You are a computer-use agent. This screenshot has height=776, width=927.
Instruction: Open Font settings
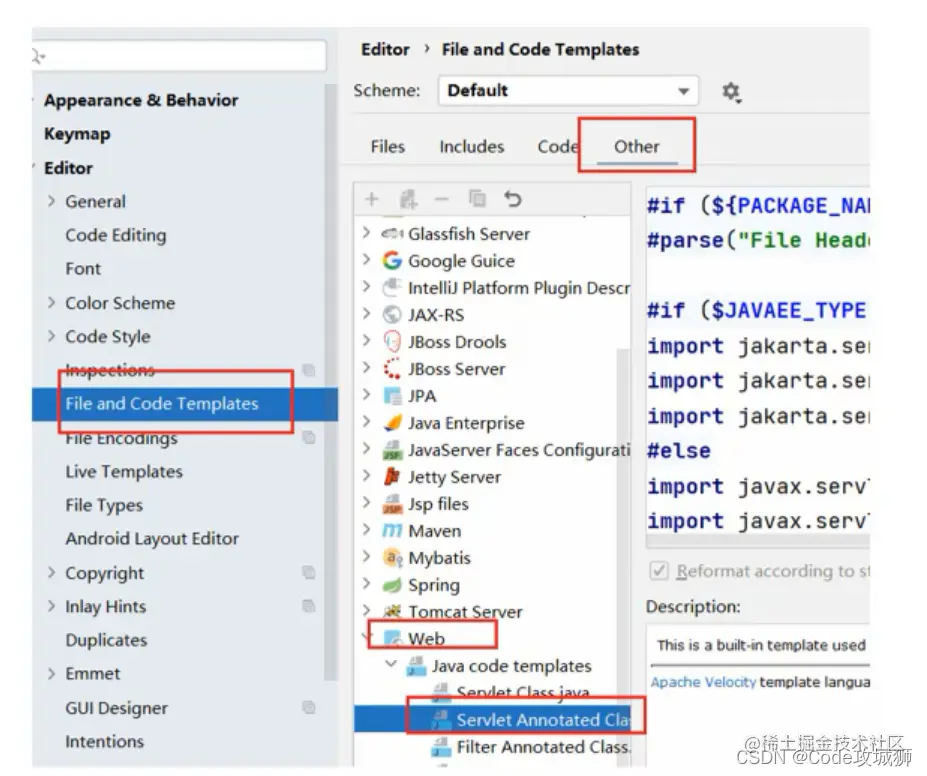(83, 269)
